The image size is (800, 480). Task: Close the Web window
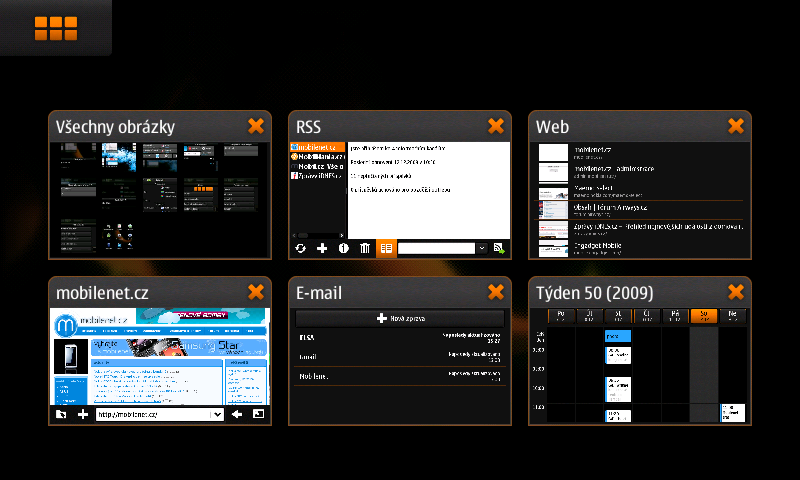tap(736, 125)
